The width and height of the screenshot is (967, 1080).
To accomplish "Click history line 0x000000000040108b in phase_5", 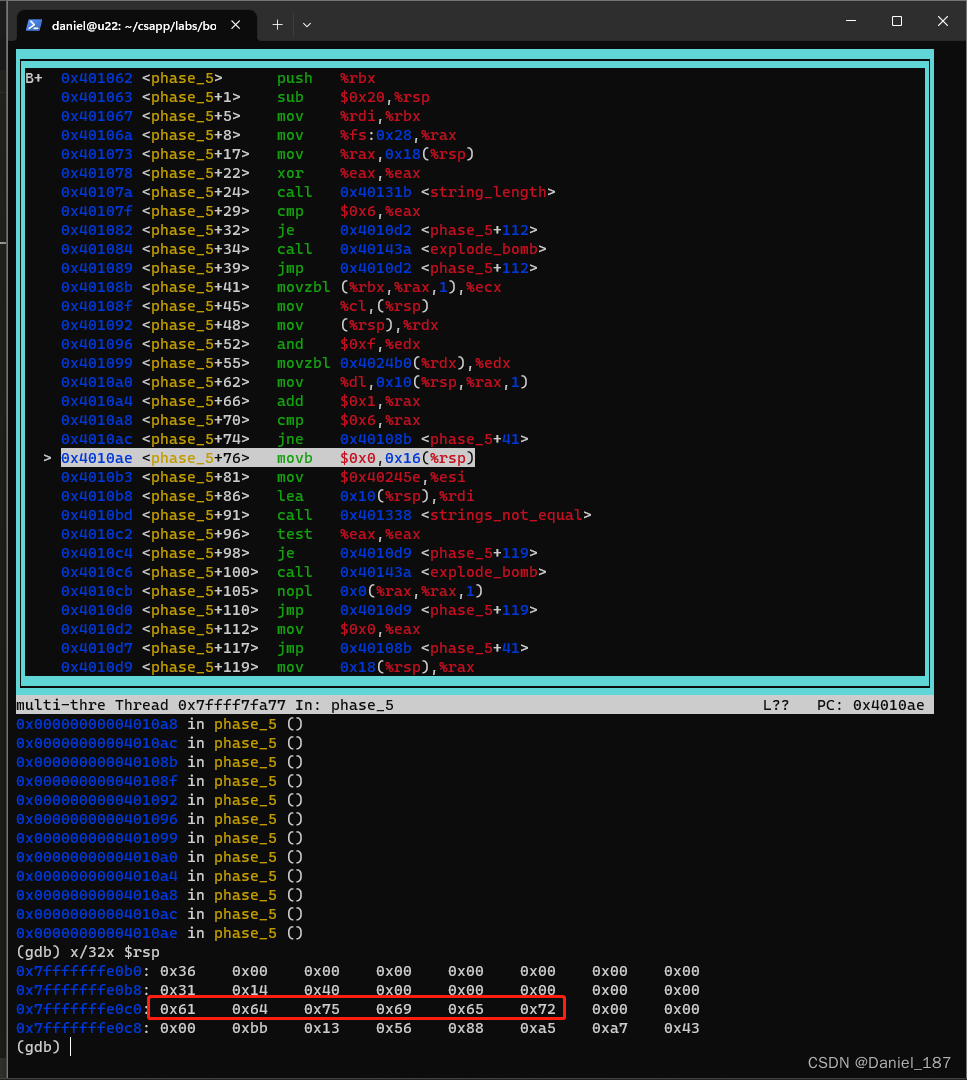I will click(159, 762).
